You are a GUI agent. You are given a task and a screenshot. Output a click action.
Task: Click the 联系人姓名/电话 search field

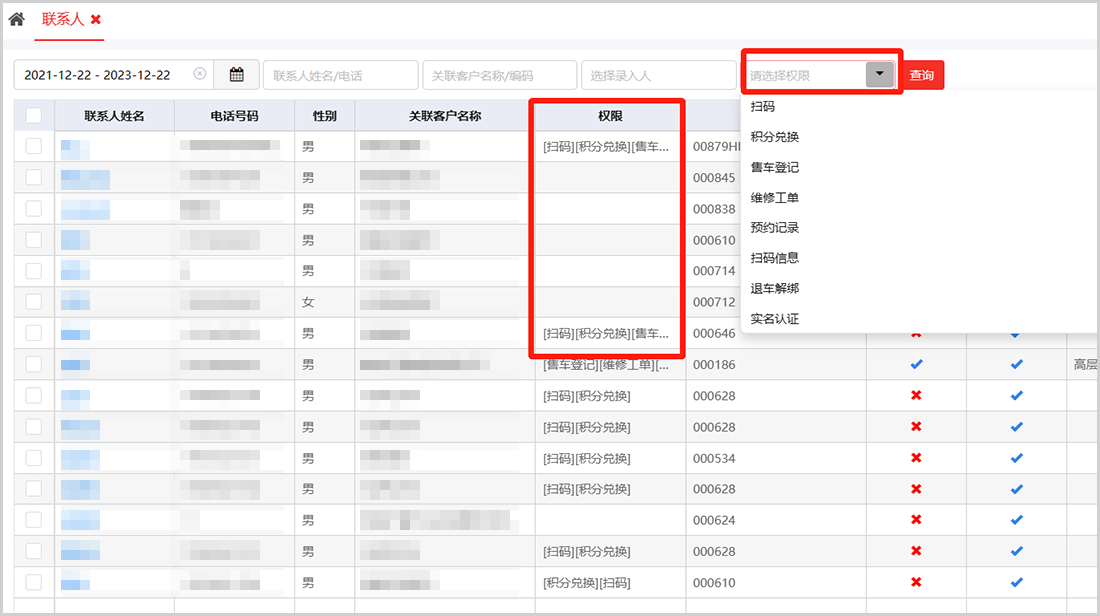click(x=340, y=75)
